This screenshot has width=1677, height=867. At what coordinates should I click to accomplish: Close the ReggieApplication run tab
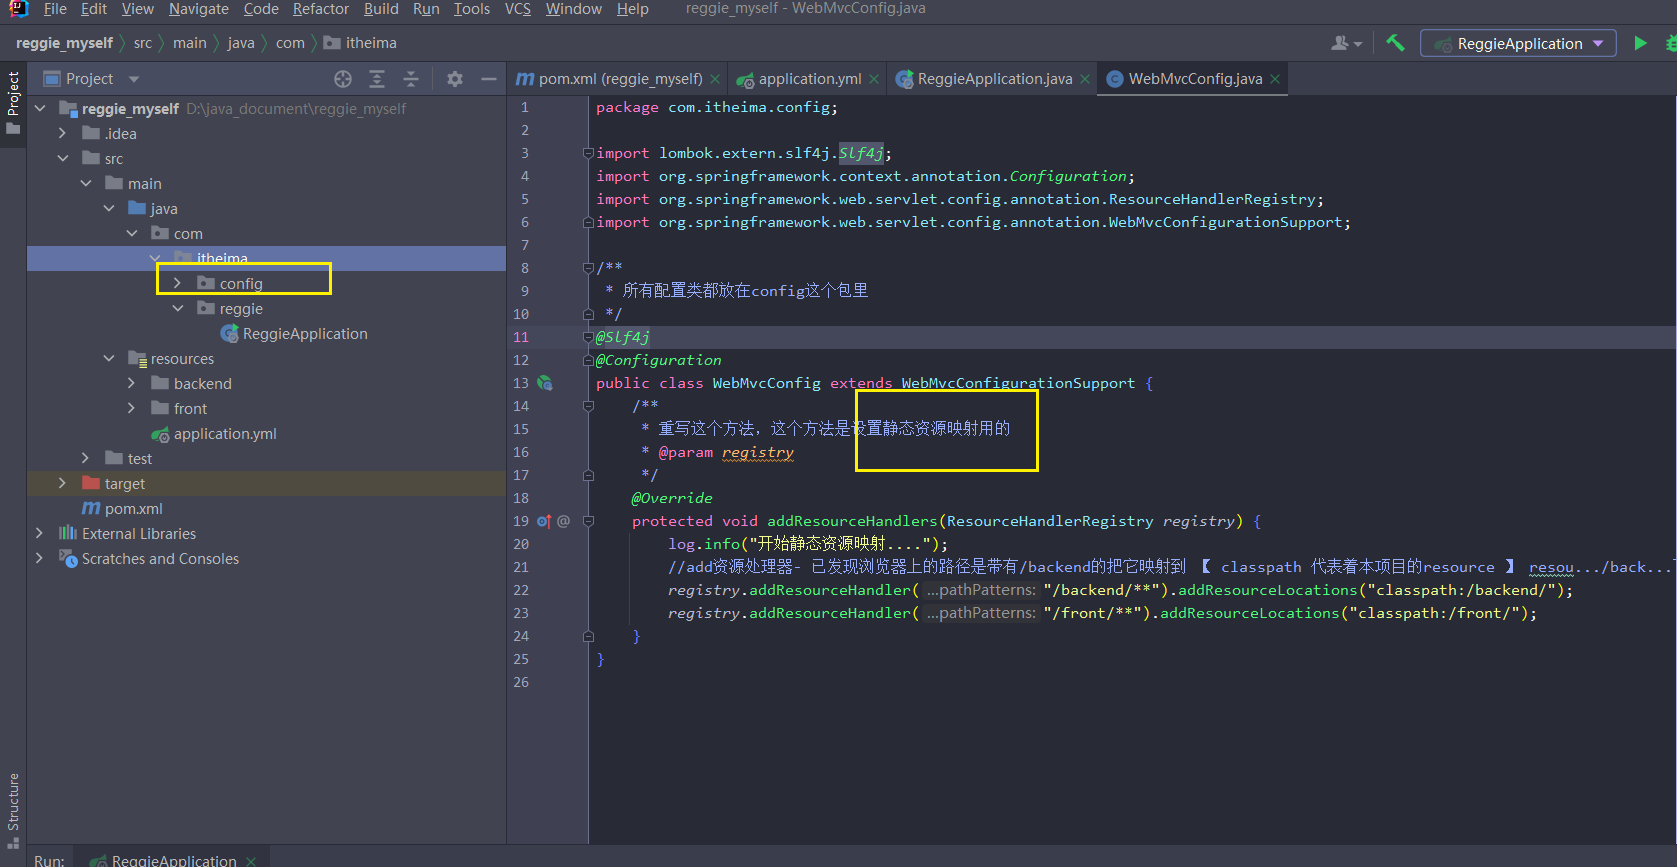tap(251, 861)
